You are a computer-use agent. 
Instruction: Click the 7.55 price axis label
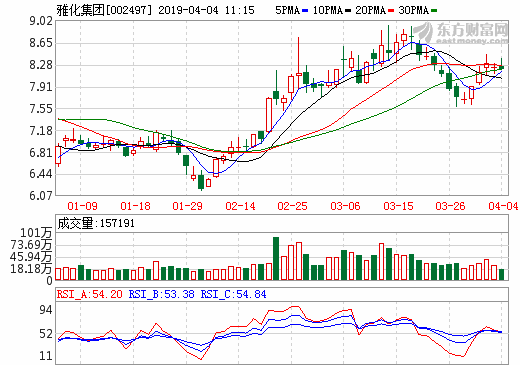click(x=41, y=109)
